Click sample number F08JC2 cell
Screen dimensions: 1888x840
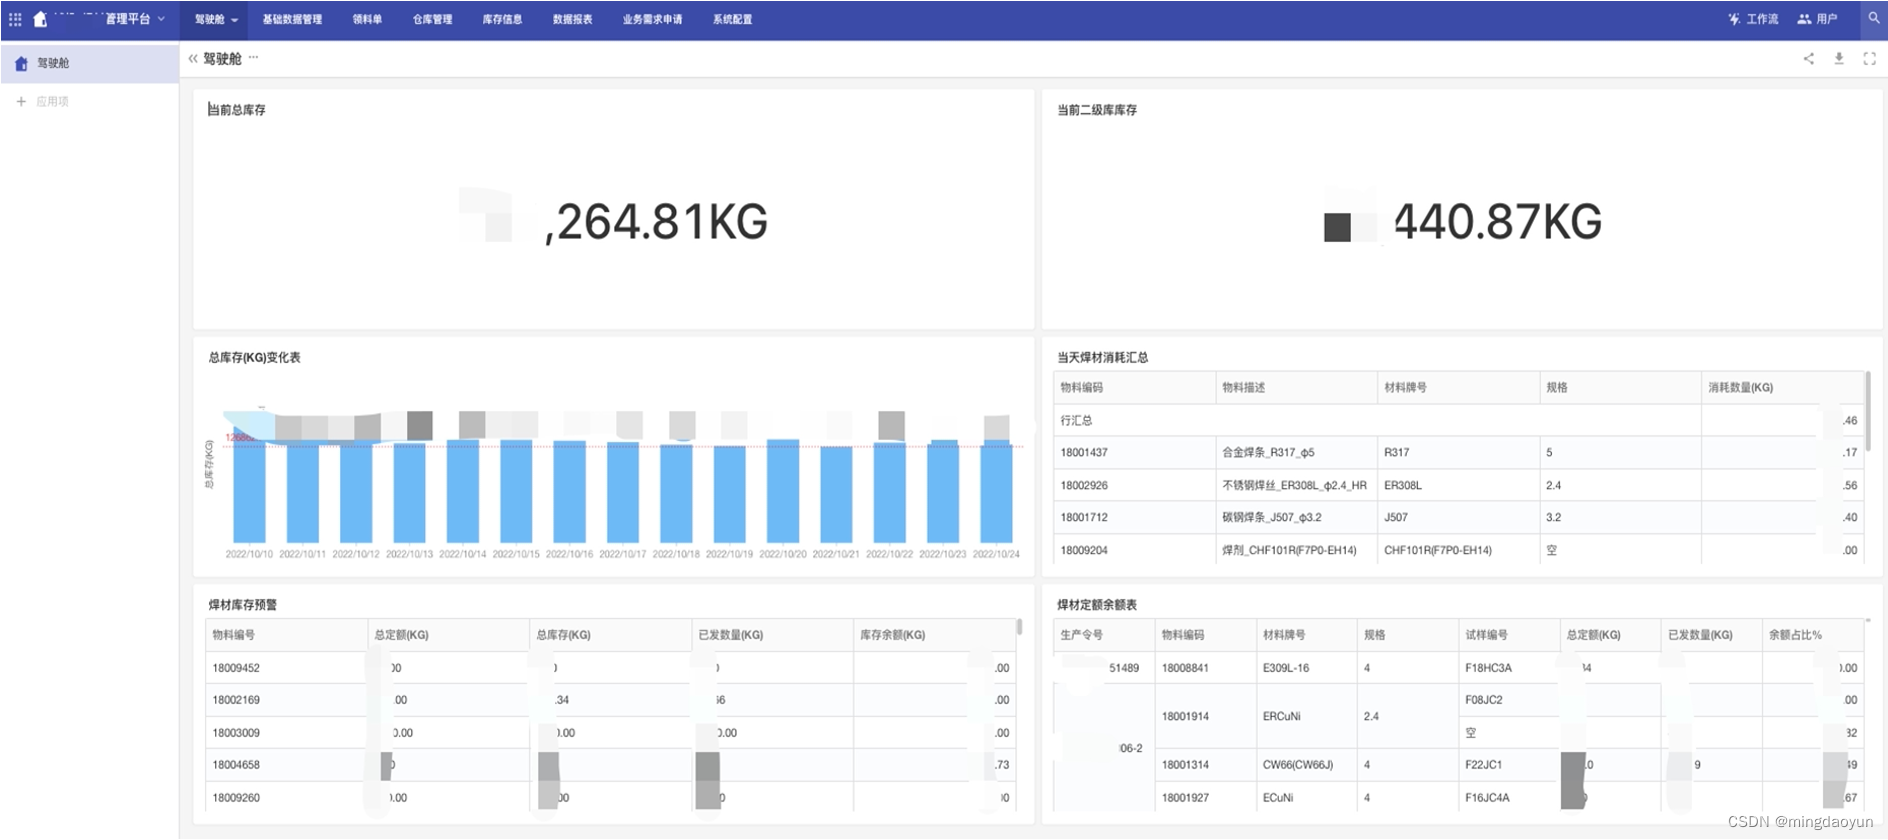pyautogui.click(x=1509, y=700)
